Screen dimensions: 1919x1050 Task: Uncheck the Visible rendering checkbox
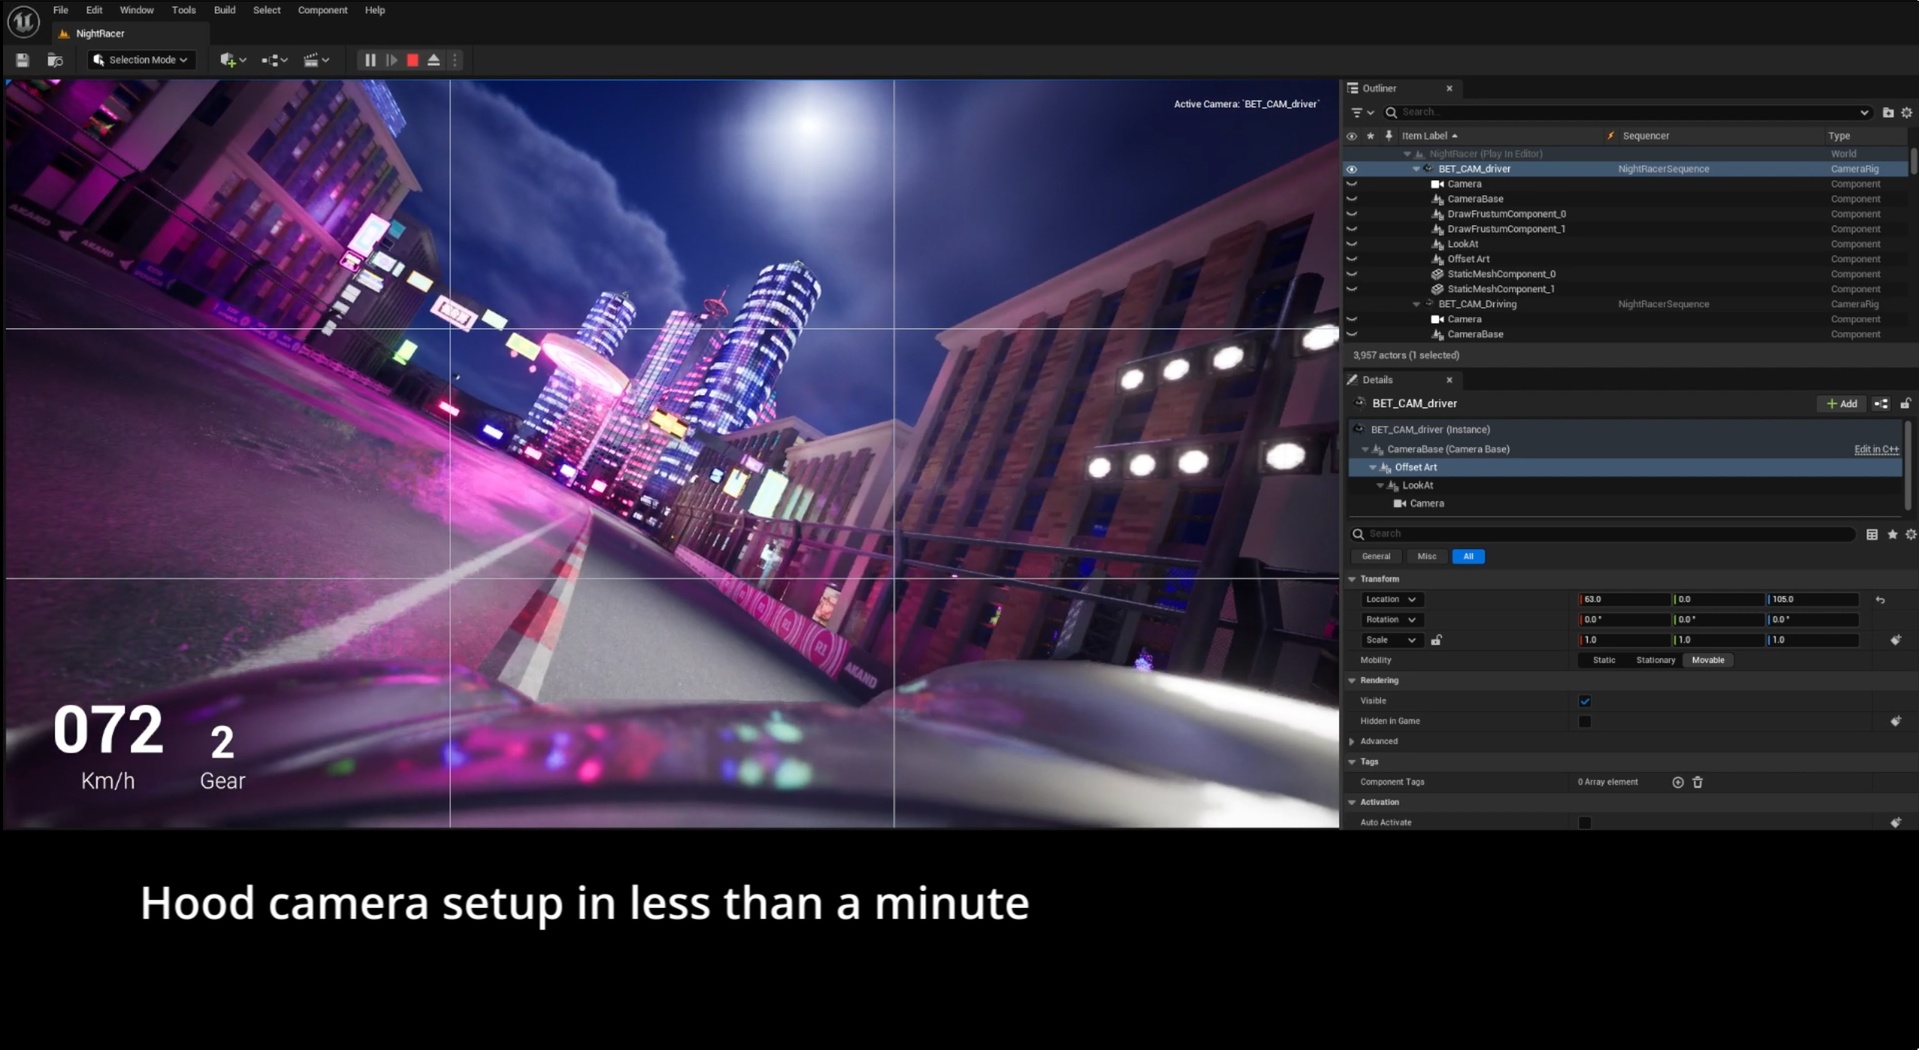click(x=1585, y=701)
